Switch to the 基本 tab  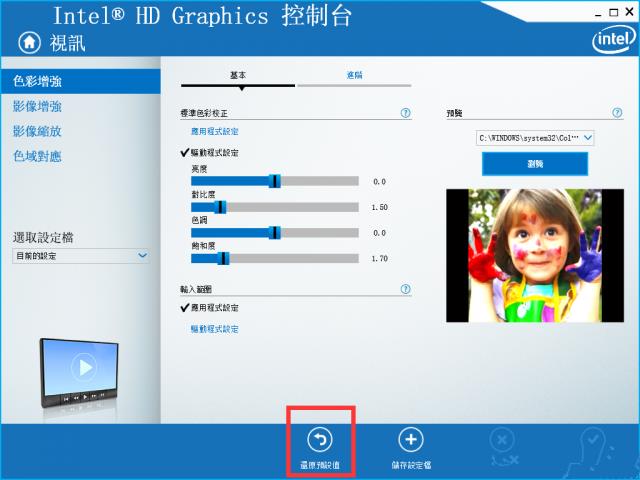click(238, 76)
